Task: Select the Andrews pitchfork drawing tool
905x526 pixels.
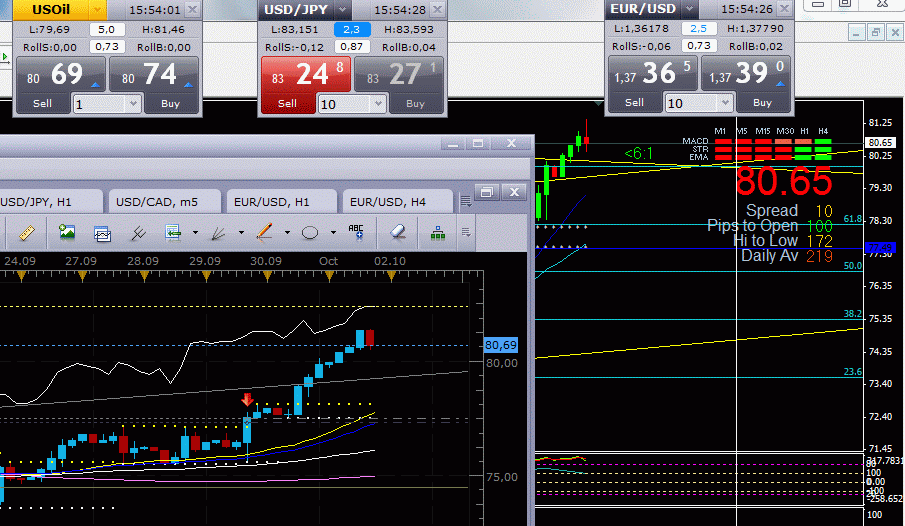Action: click(x=139, y=233)
